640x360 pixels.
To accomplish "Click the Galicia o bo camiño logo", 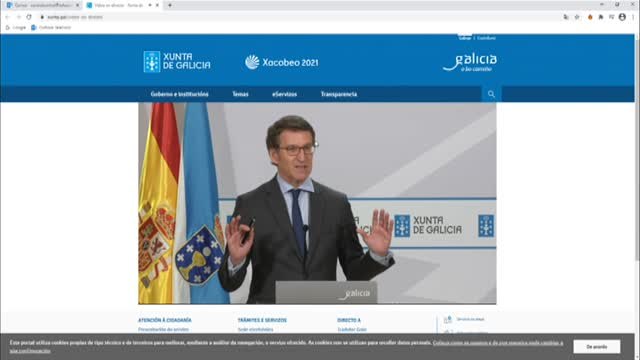I will coord(470,62).
